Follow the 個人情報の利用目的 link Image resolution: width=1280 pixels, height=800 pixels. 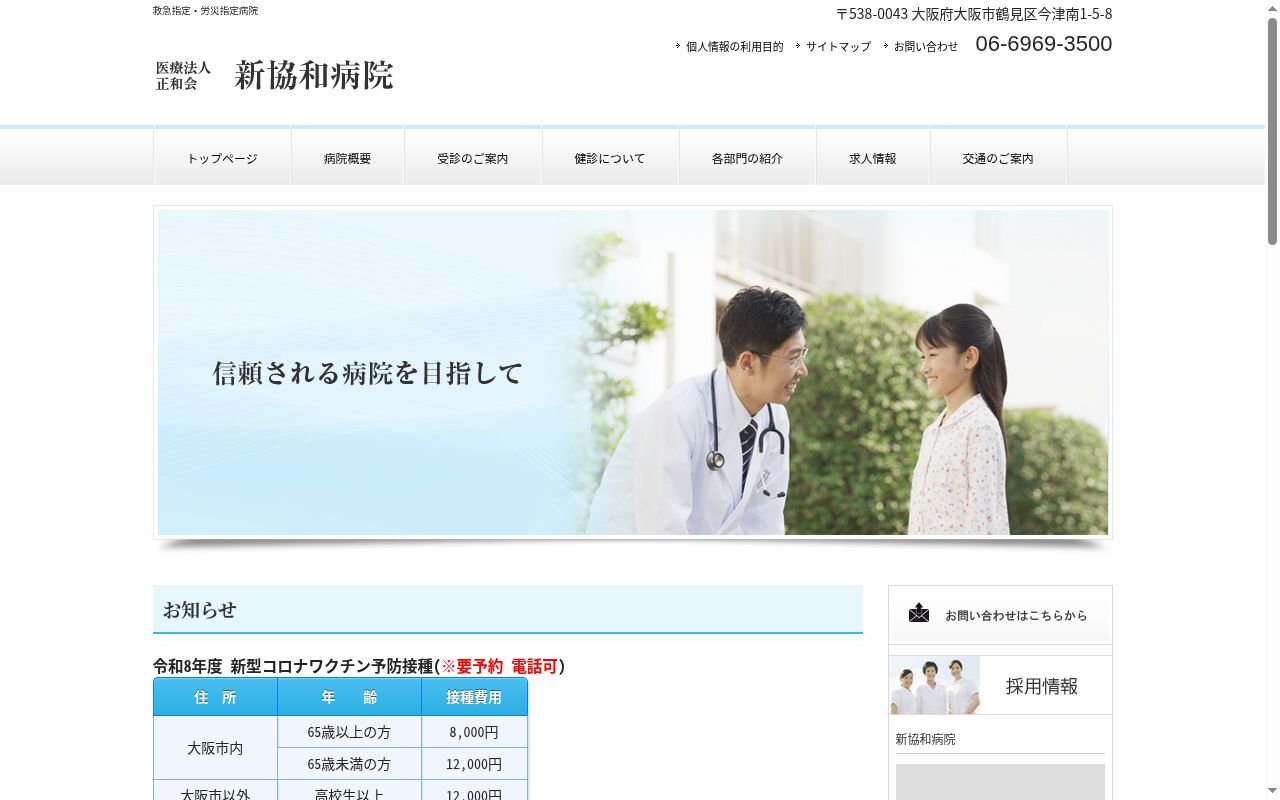pos(734,46)
